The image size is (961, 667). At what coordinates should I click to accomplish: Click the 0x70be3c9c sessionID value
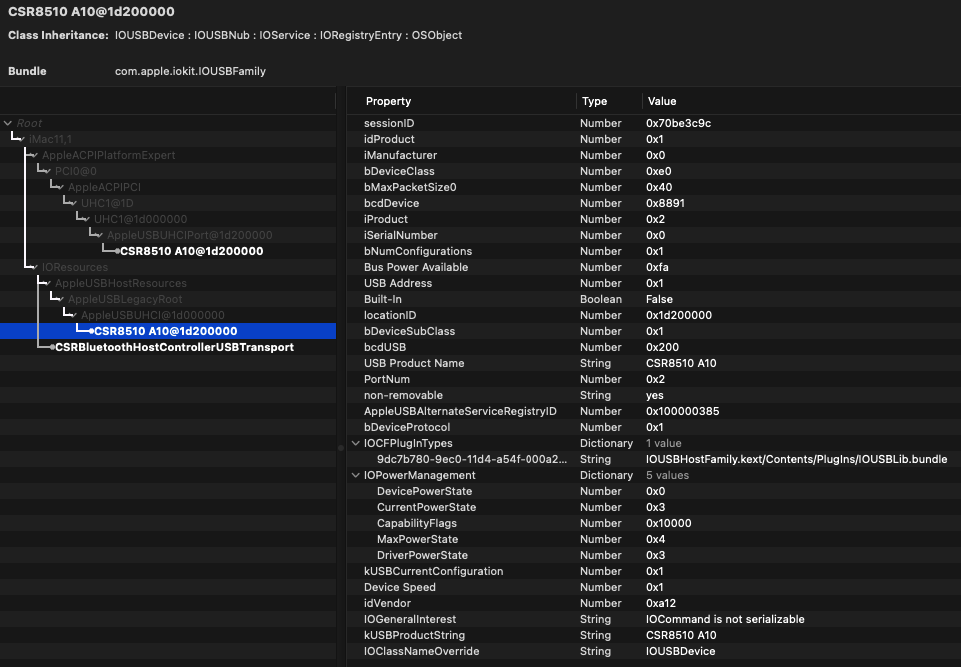[x=678, y=123]
